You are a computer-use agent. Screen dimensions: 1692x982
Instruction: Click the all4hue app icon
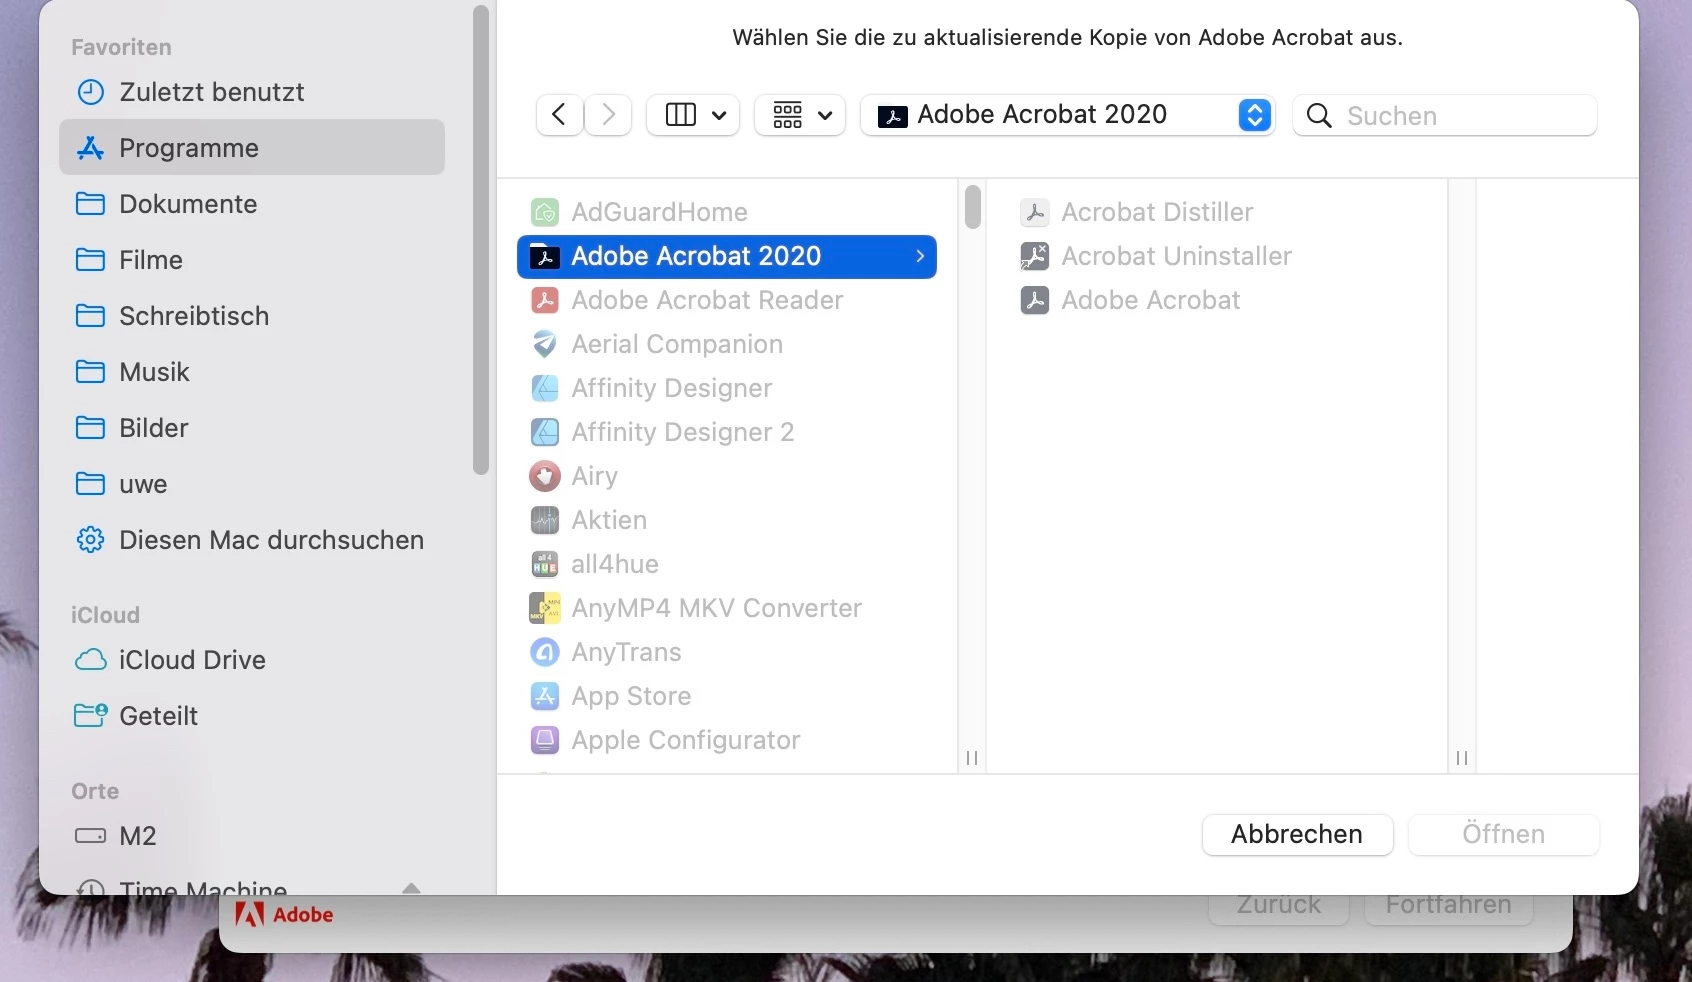(545, 564)
